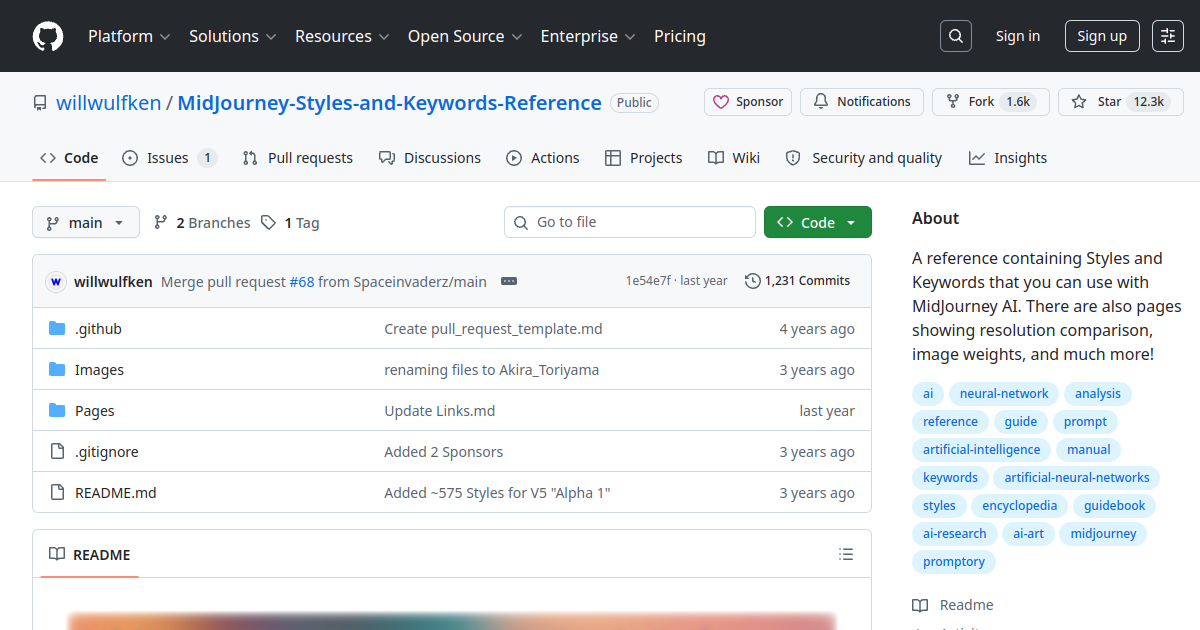Expand the Enterprise menu
The height and width of the screenshot is (630, 1200).
(588, 36)
